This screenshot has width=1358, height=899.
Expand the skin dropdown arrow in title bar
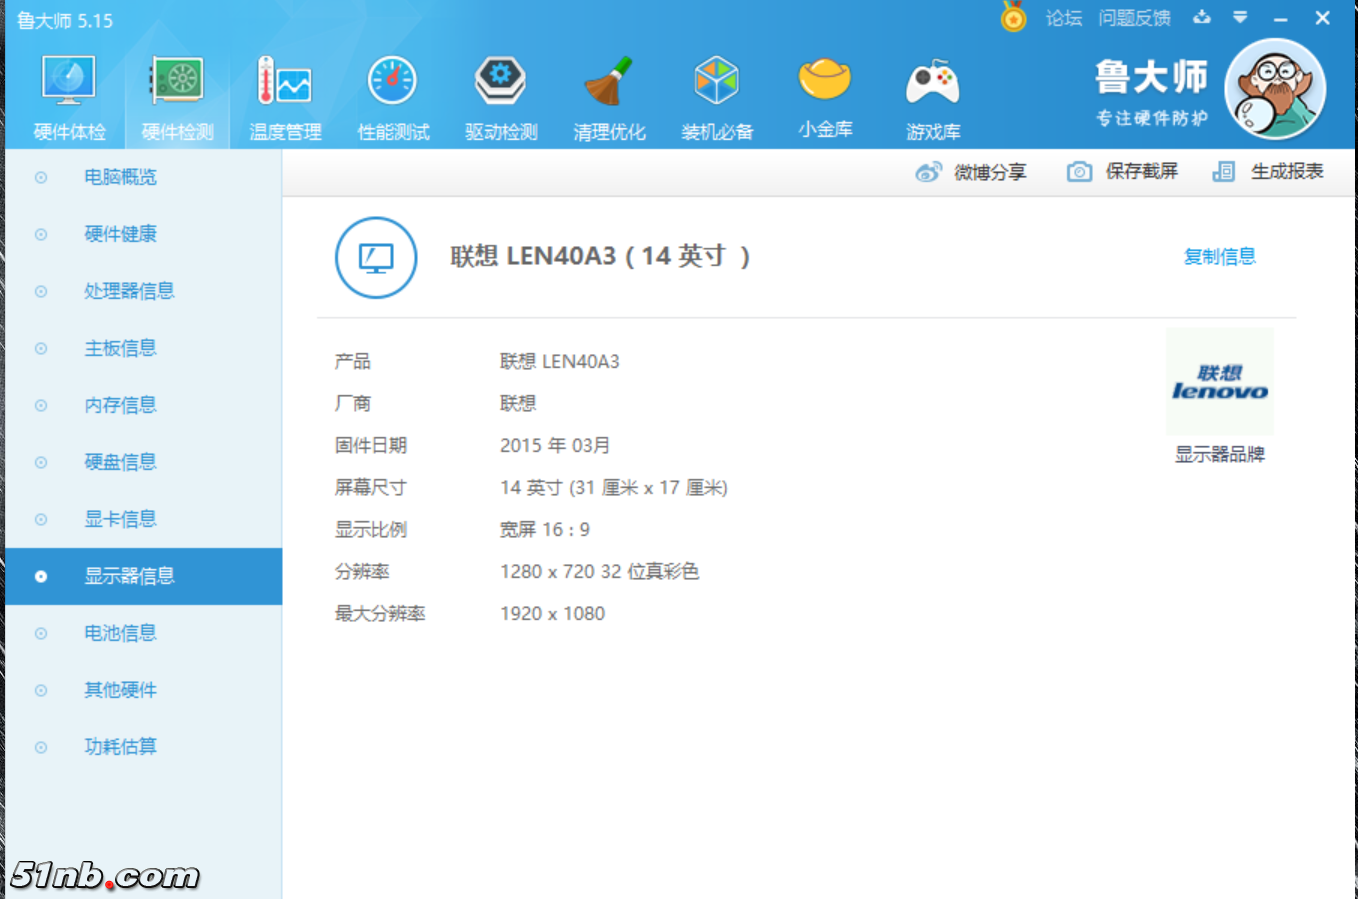click(1240, 17)
